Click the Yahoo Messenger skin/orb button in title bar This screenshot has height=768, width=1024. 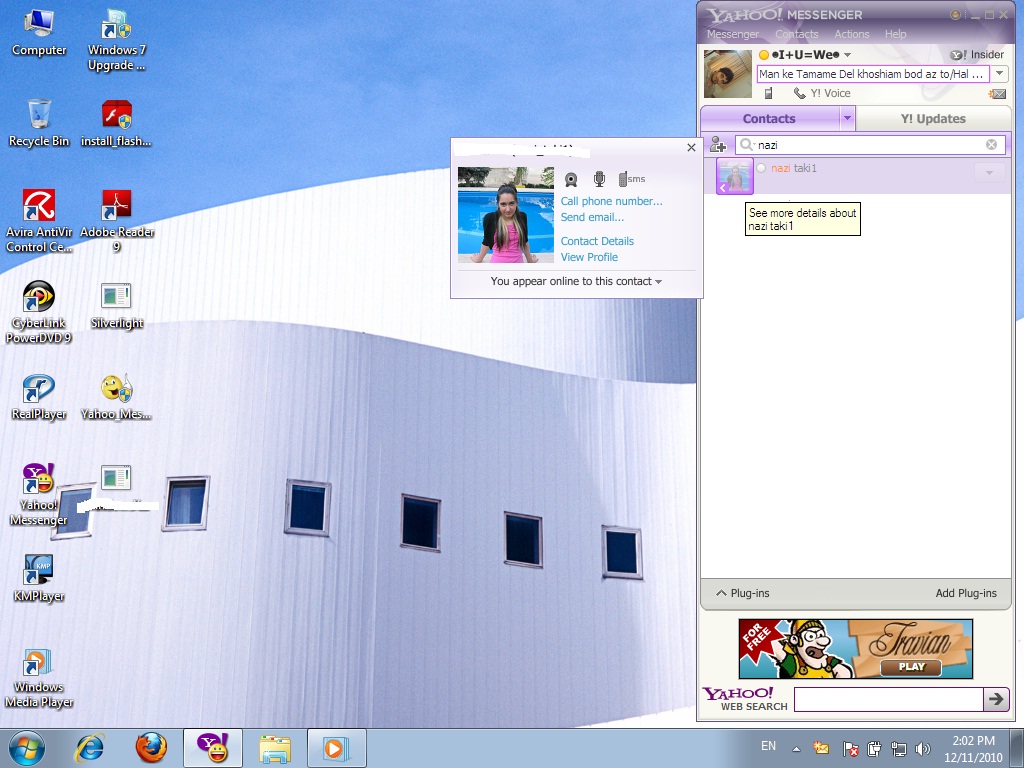coord(955,14)
